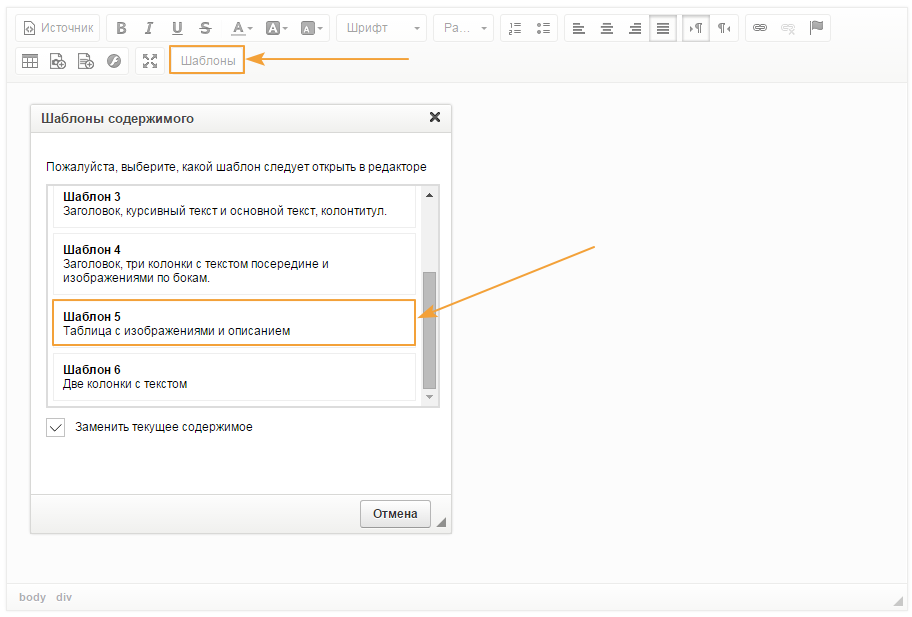Click the dialog resize grip
912x617 pixels.
click(x=441, y=522)
